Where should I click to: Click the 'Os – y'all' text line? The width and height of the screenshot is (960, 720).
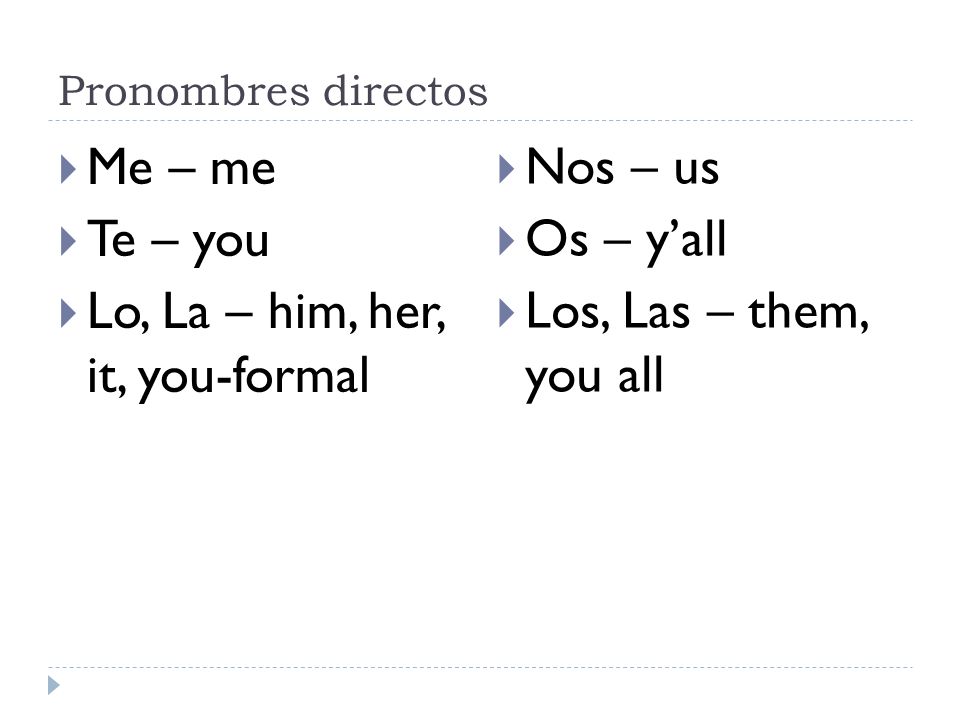[626, 241]
